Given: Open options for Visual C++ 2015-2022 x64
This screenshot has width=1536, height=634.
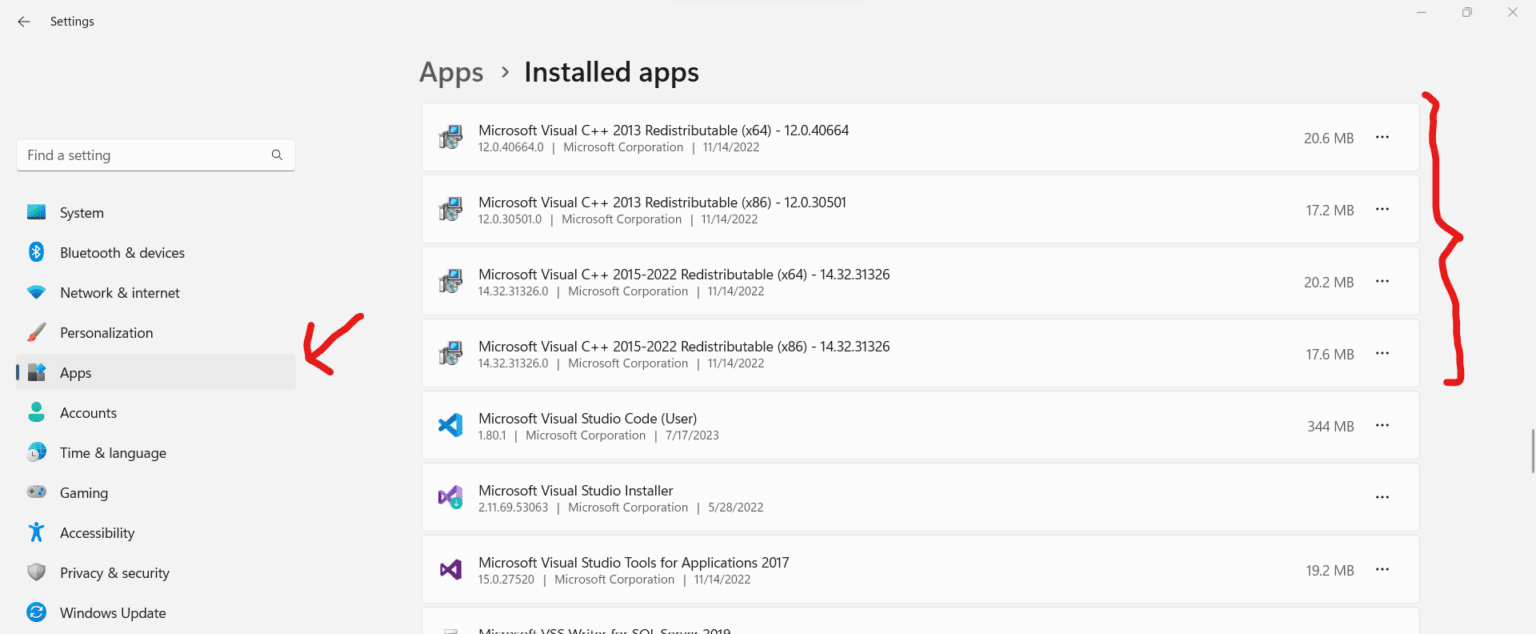Looking at the screenshot, I should click(1382, 282).
